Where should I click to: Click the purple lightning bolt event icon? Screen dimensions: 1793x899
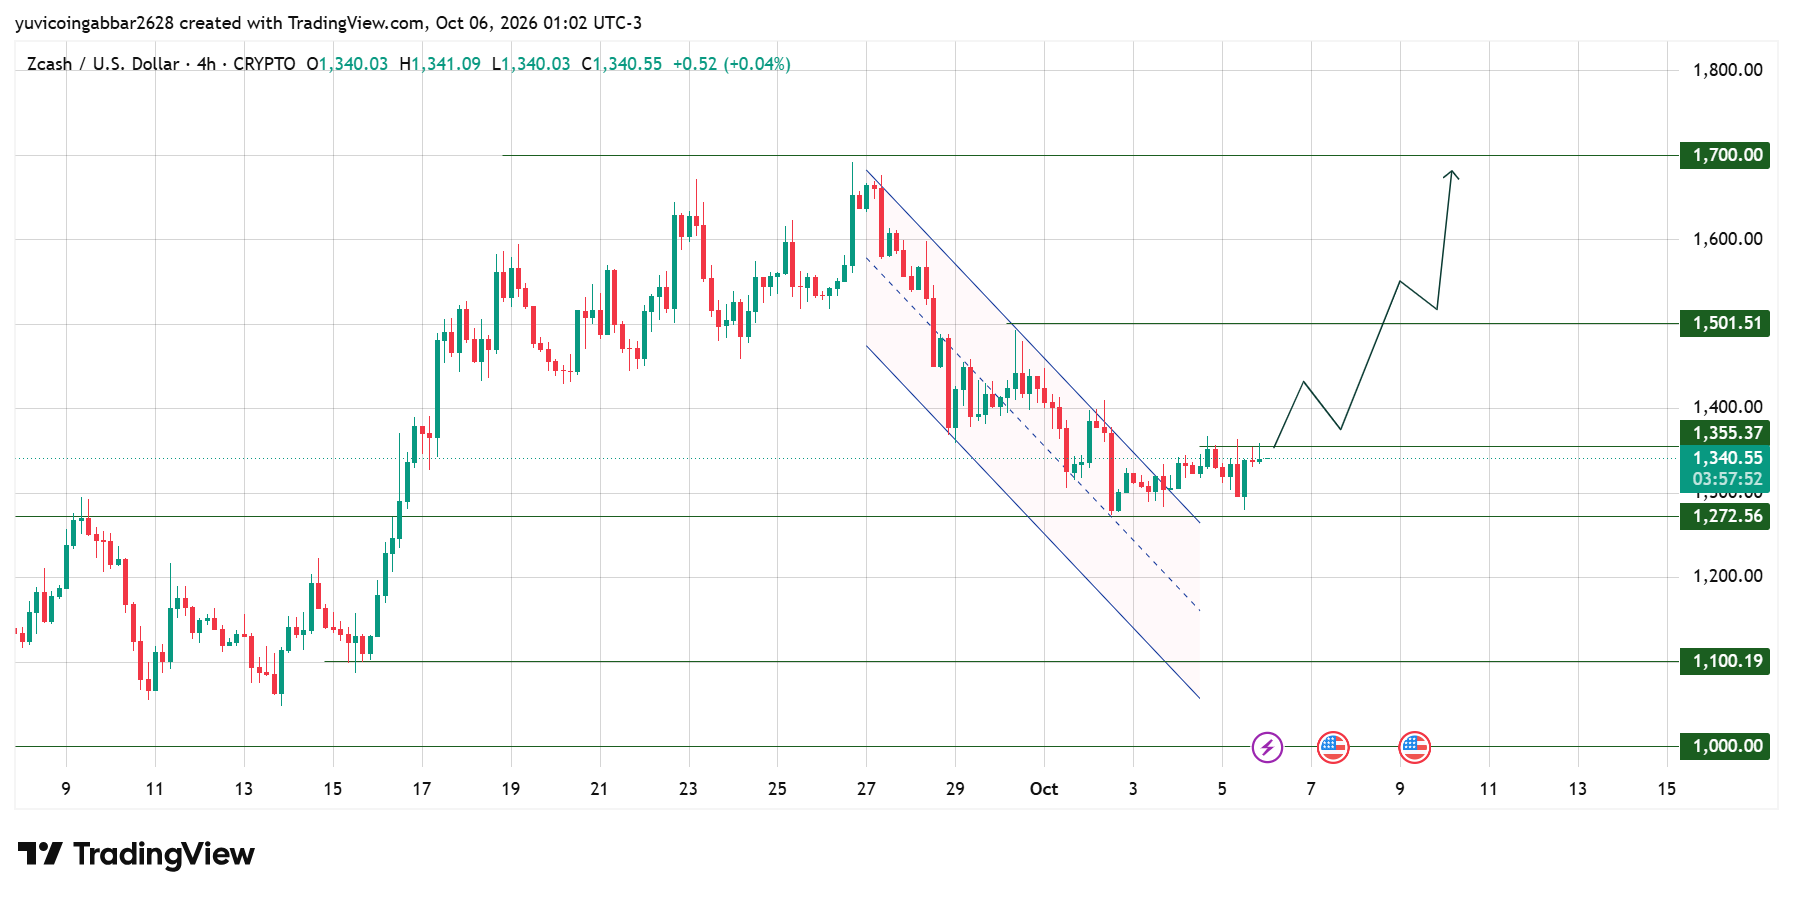[x=1267, y=747]
